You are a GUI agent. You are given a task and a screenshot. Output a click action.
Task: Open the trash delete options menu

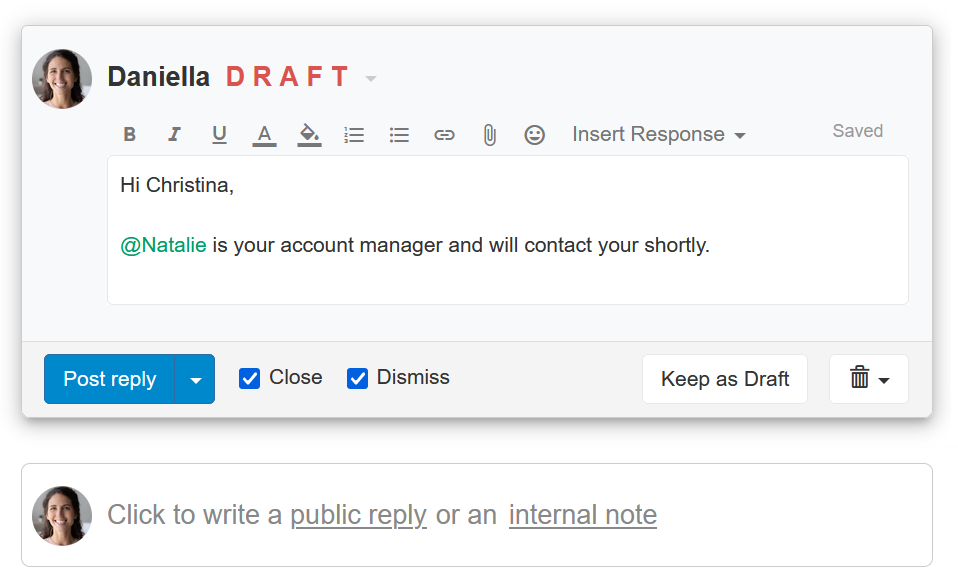coord(868,379)
